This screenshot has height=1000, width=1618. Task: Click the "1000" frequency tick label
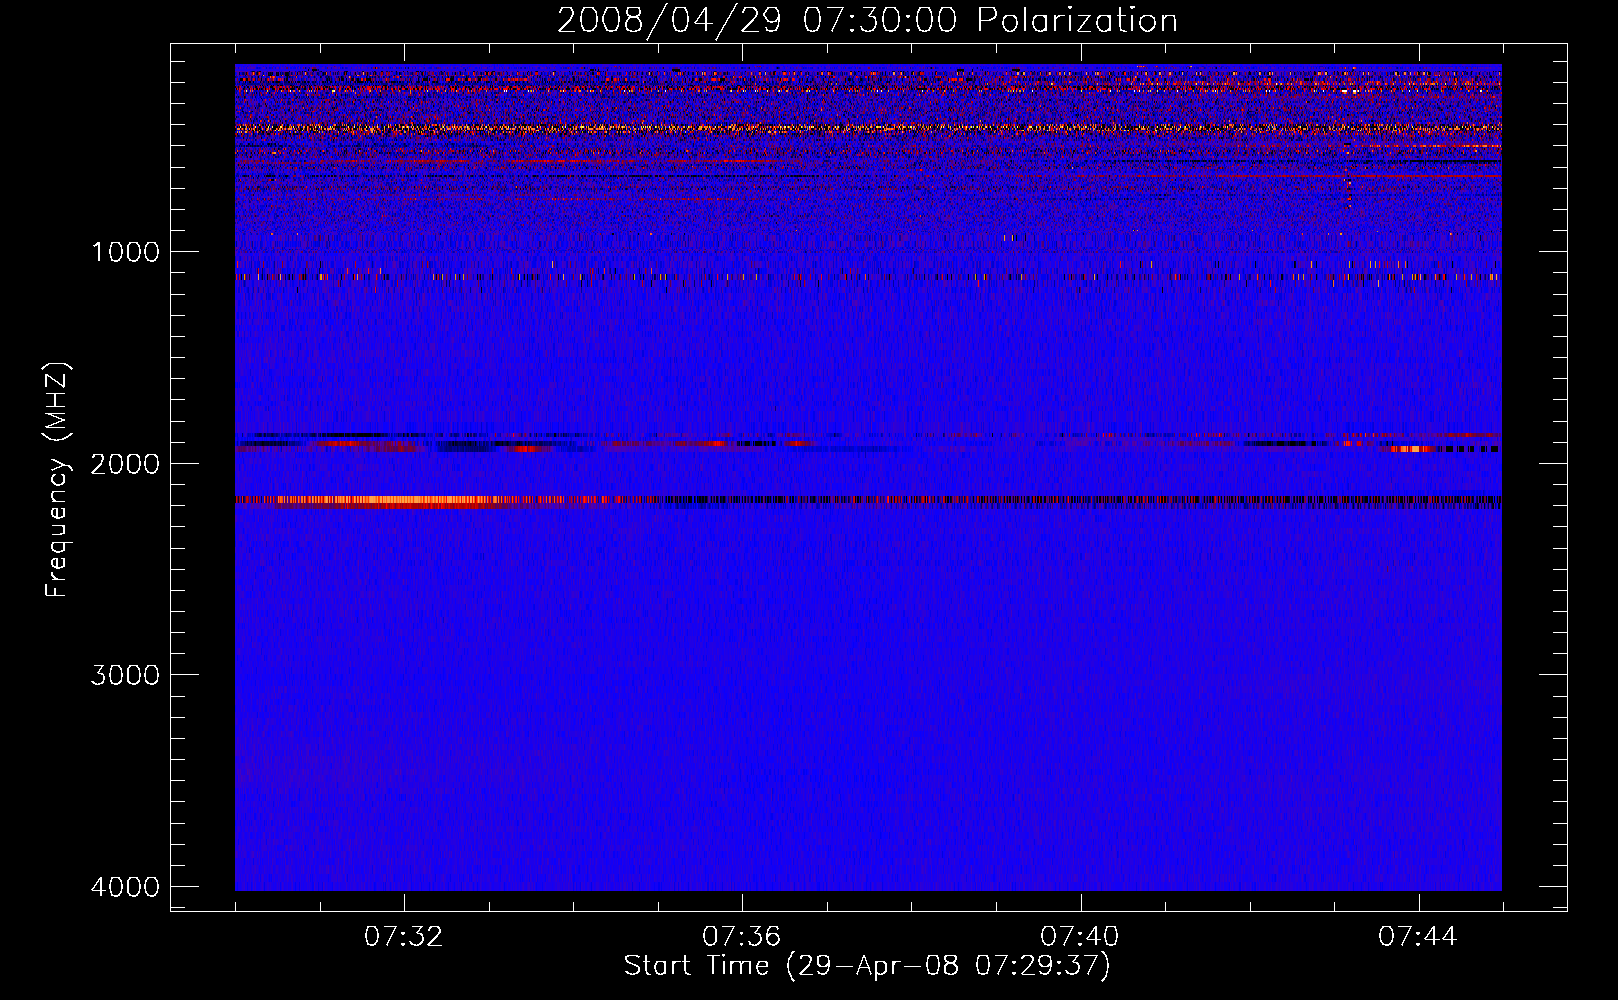tap(125, 252)
